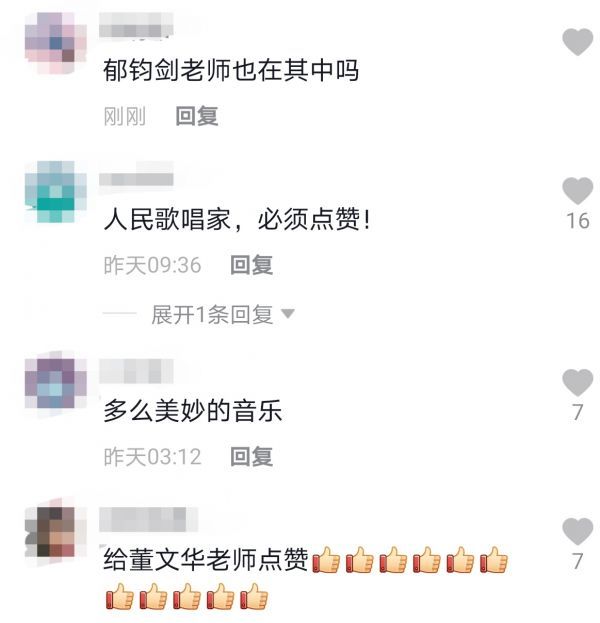Open avatar of the 人民歌唱家 commenter
Screen dimensions: 600x623
tap(55, 192)
